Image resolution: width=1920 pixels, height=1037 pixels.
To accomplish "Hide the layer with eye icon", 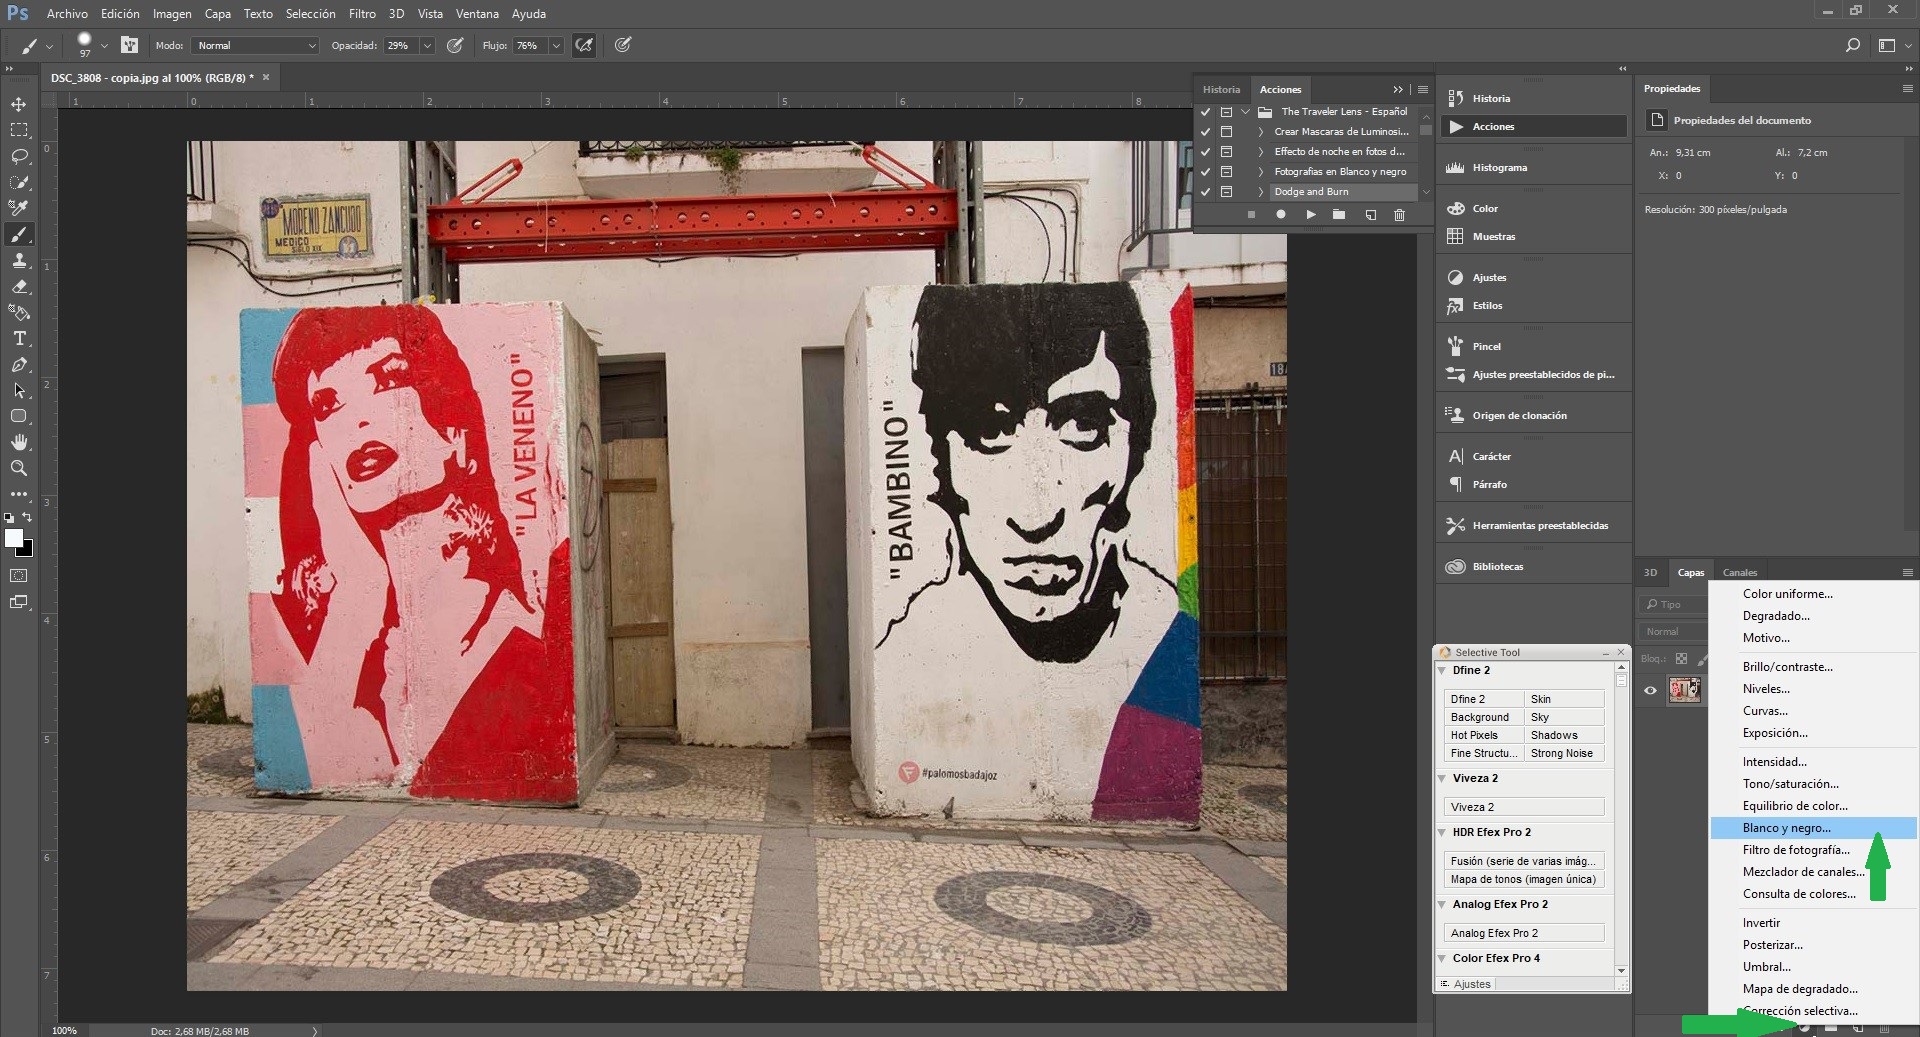I will (x=1650, y=690).
